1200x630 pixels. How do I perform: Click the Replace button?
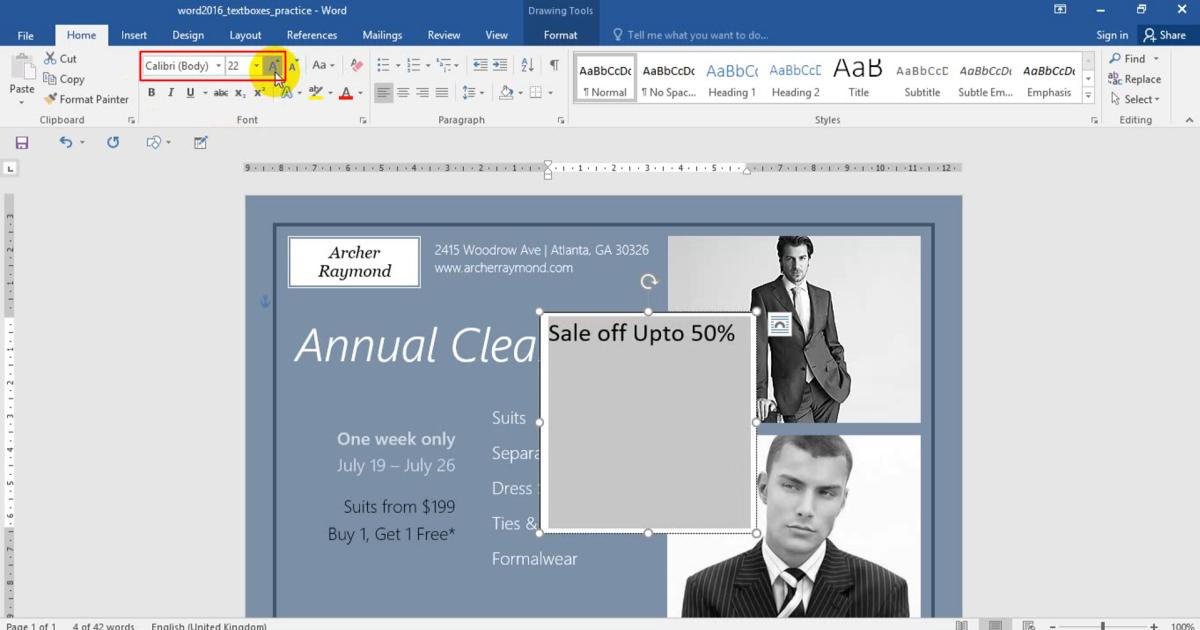coord(1134,79)
